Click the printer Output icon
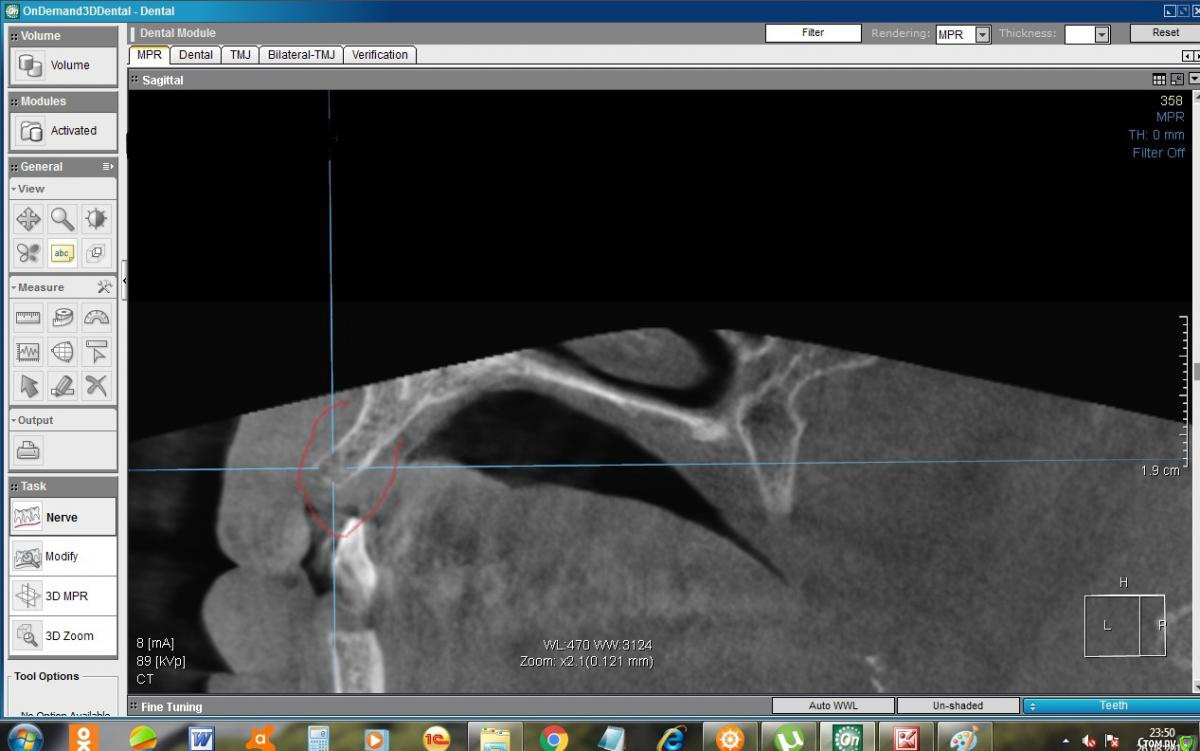Viewport: 1200px width, 751px height. [29, 451]
